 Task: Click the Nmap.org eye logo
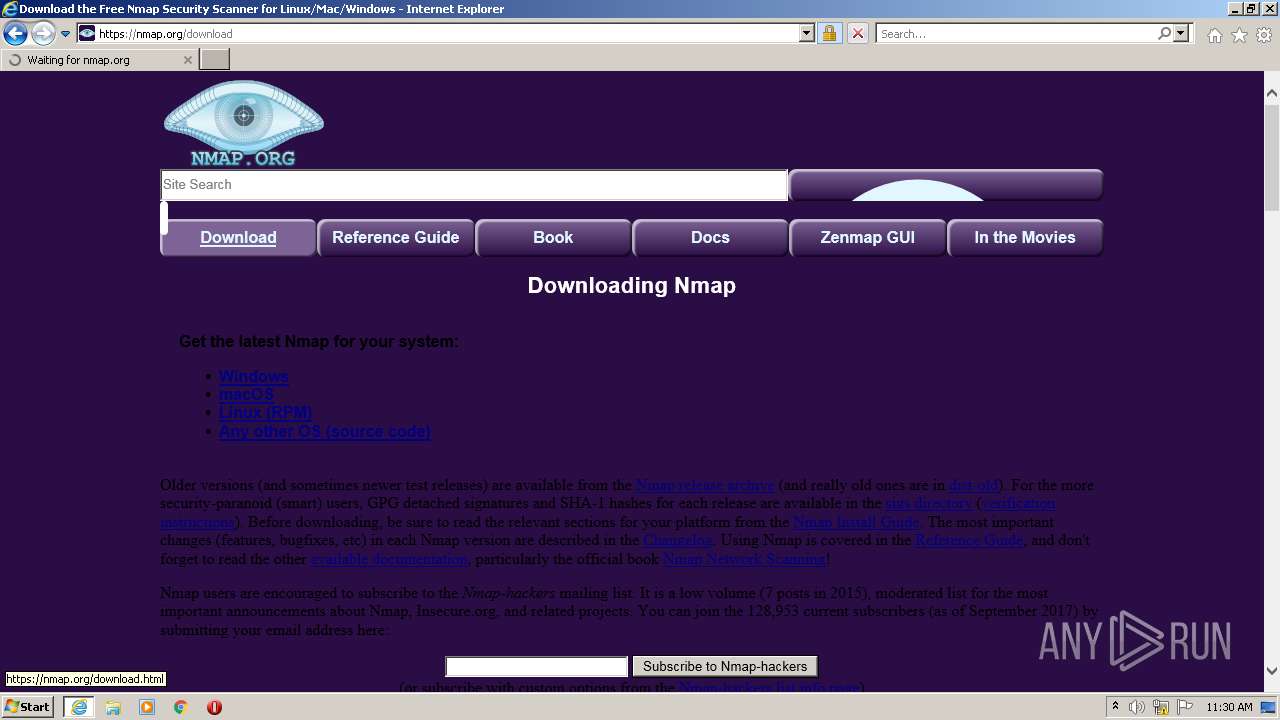pyautogui.click(x=243, y=122)
